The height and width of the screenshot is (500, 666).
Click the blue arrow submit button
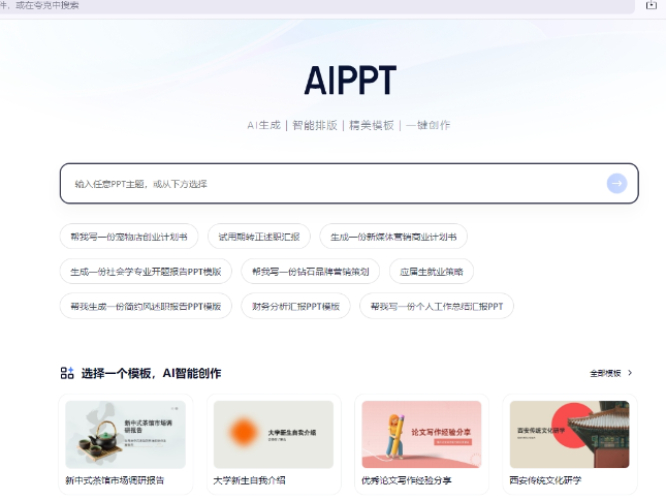click(x=617, y=184)
